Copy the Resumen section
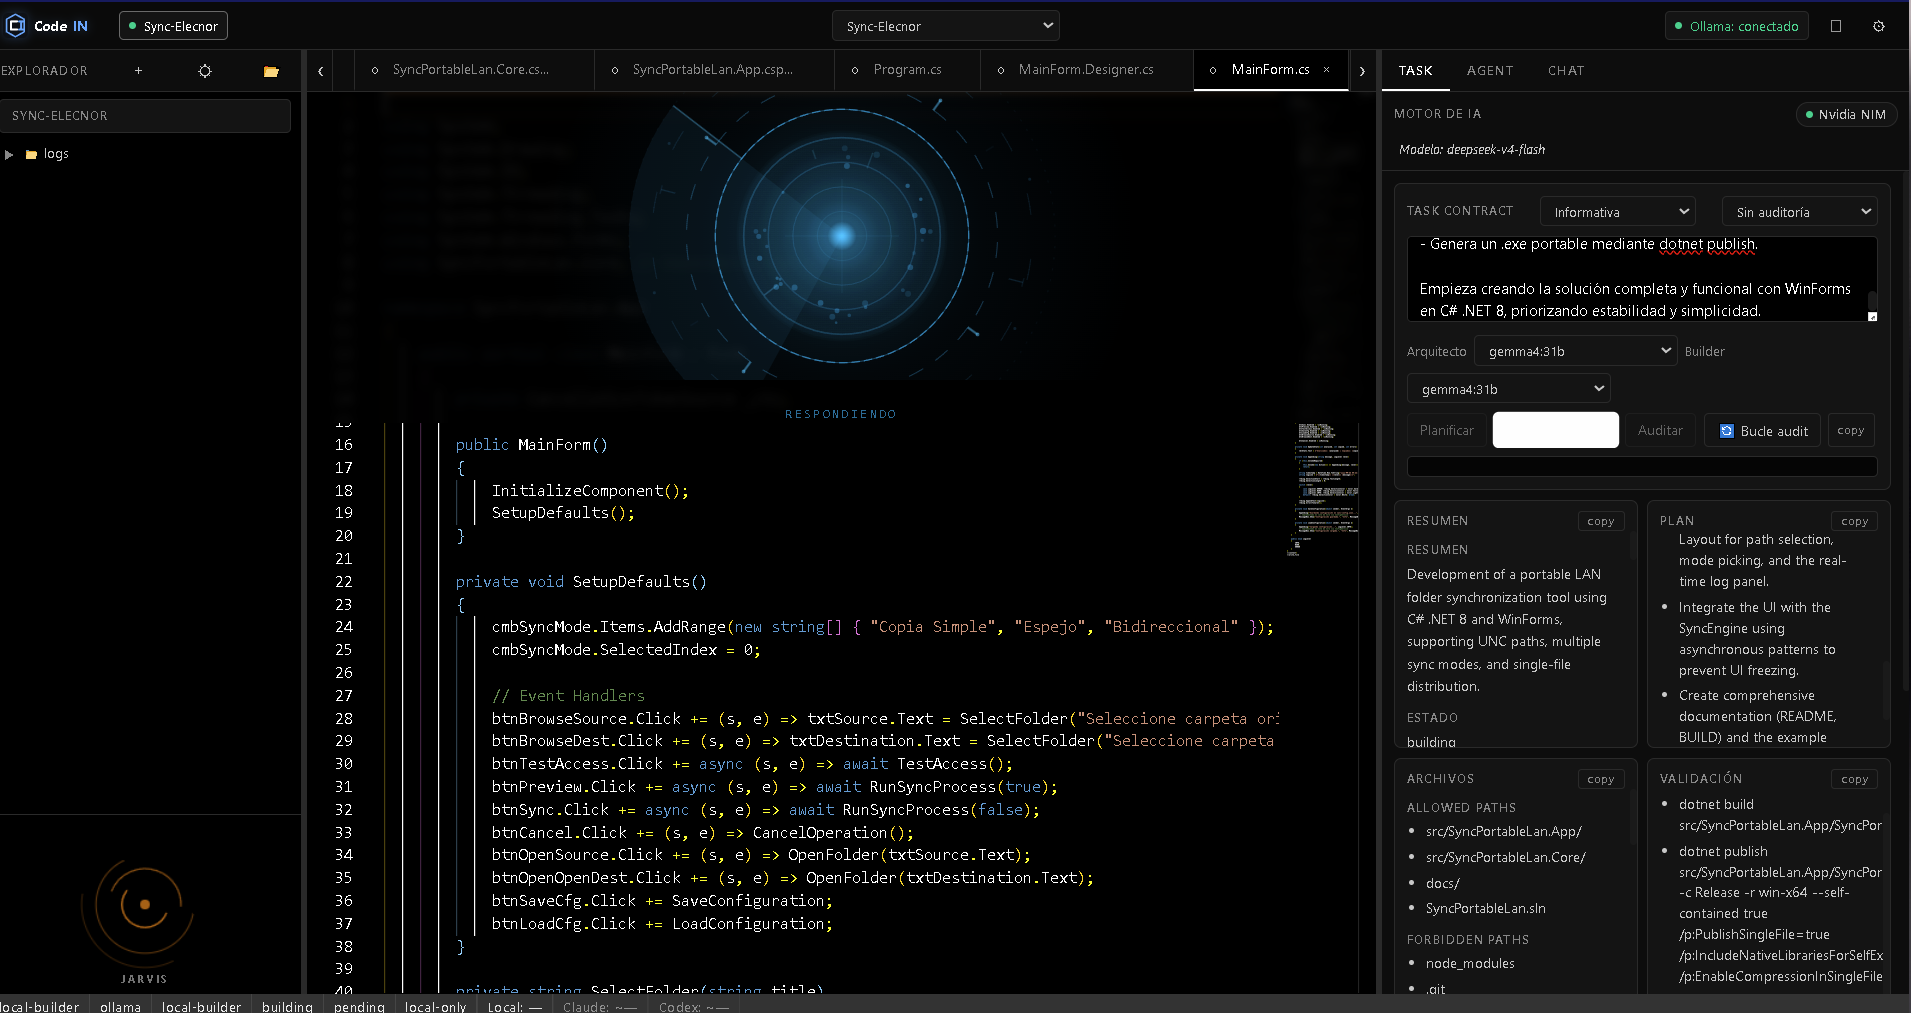The width and height of the screenshot is (1911, 1013). tap(1601, 521)
